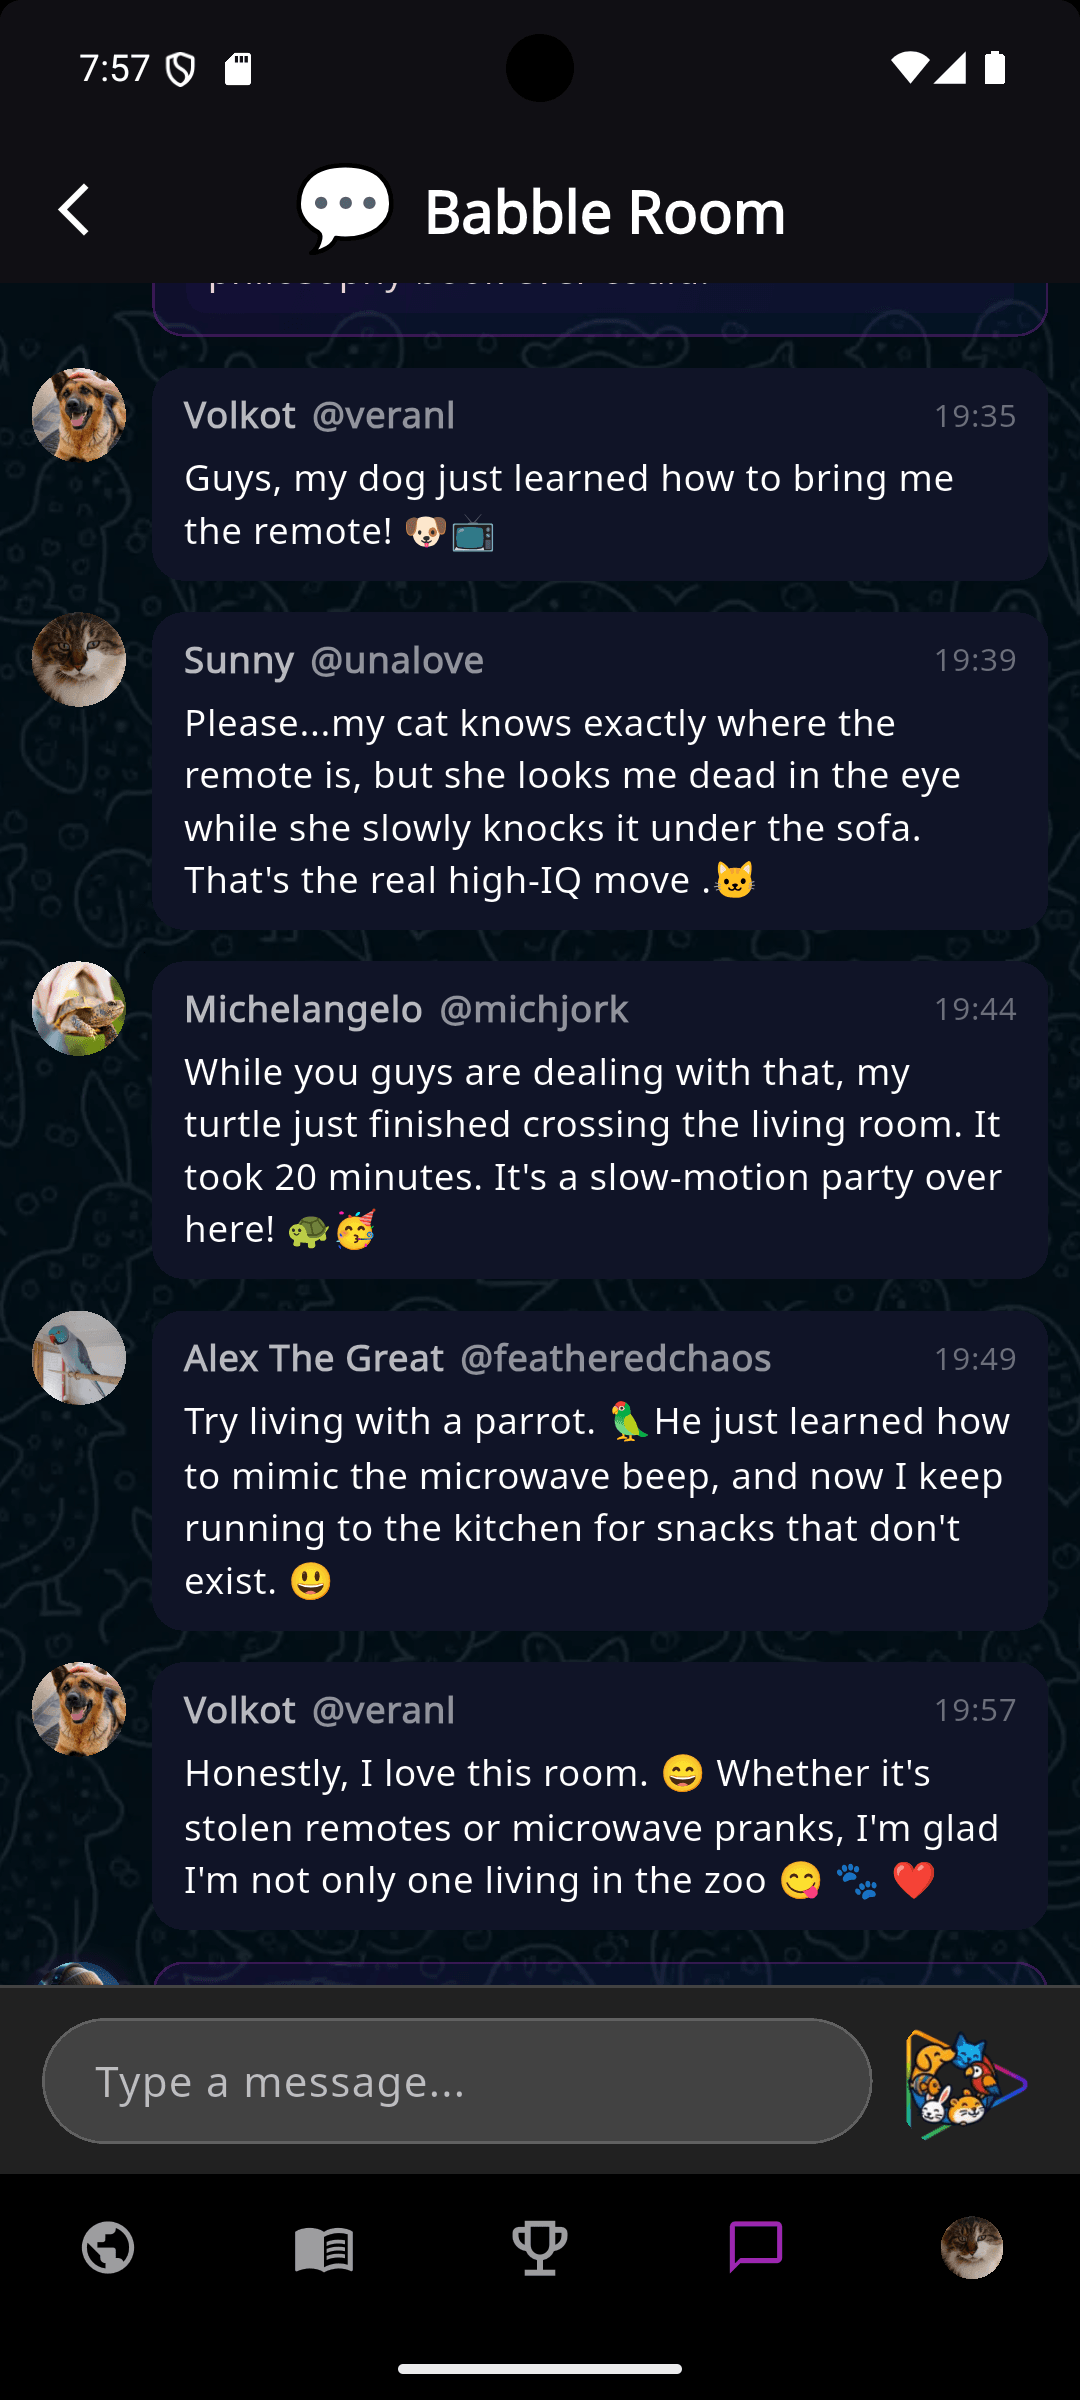Screen dimensions: 1080x2400
Task: Tap the back arrow in header
Action: [75, 211]
